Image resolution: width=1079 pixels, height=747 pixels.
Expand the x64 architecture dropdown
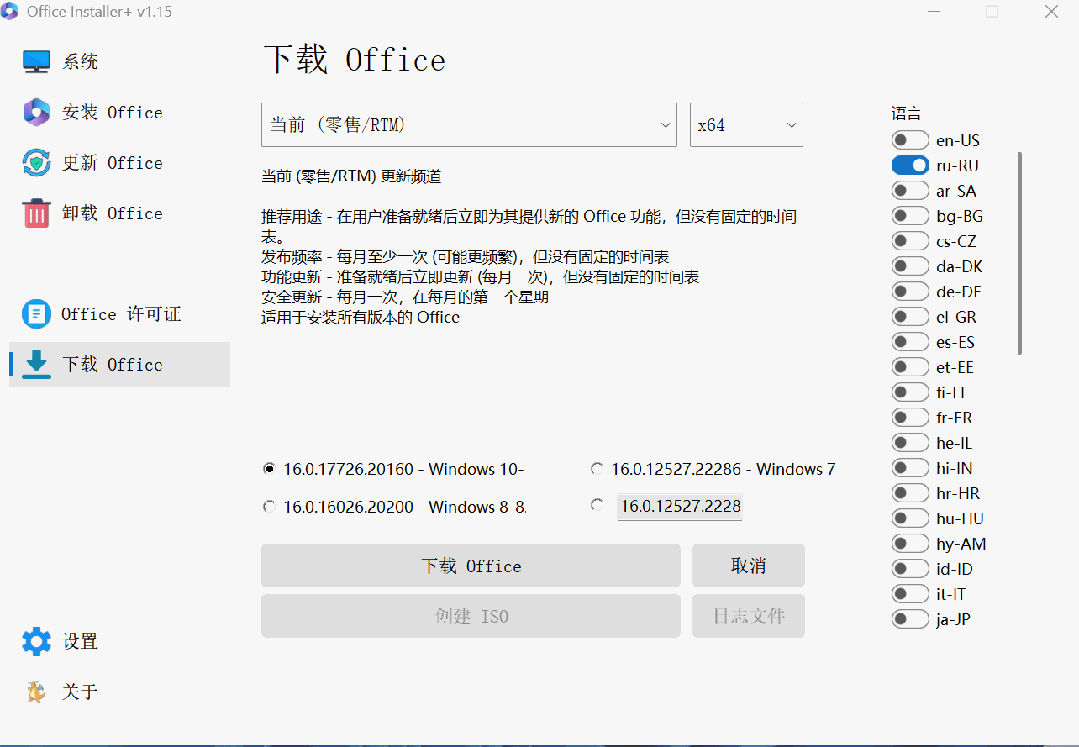pos(746,125)
